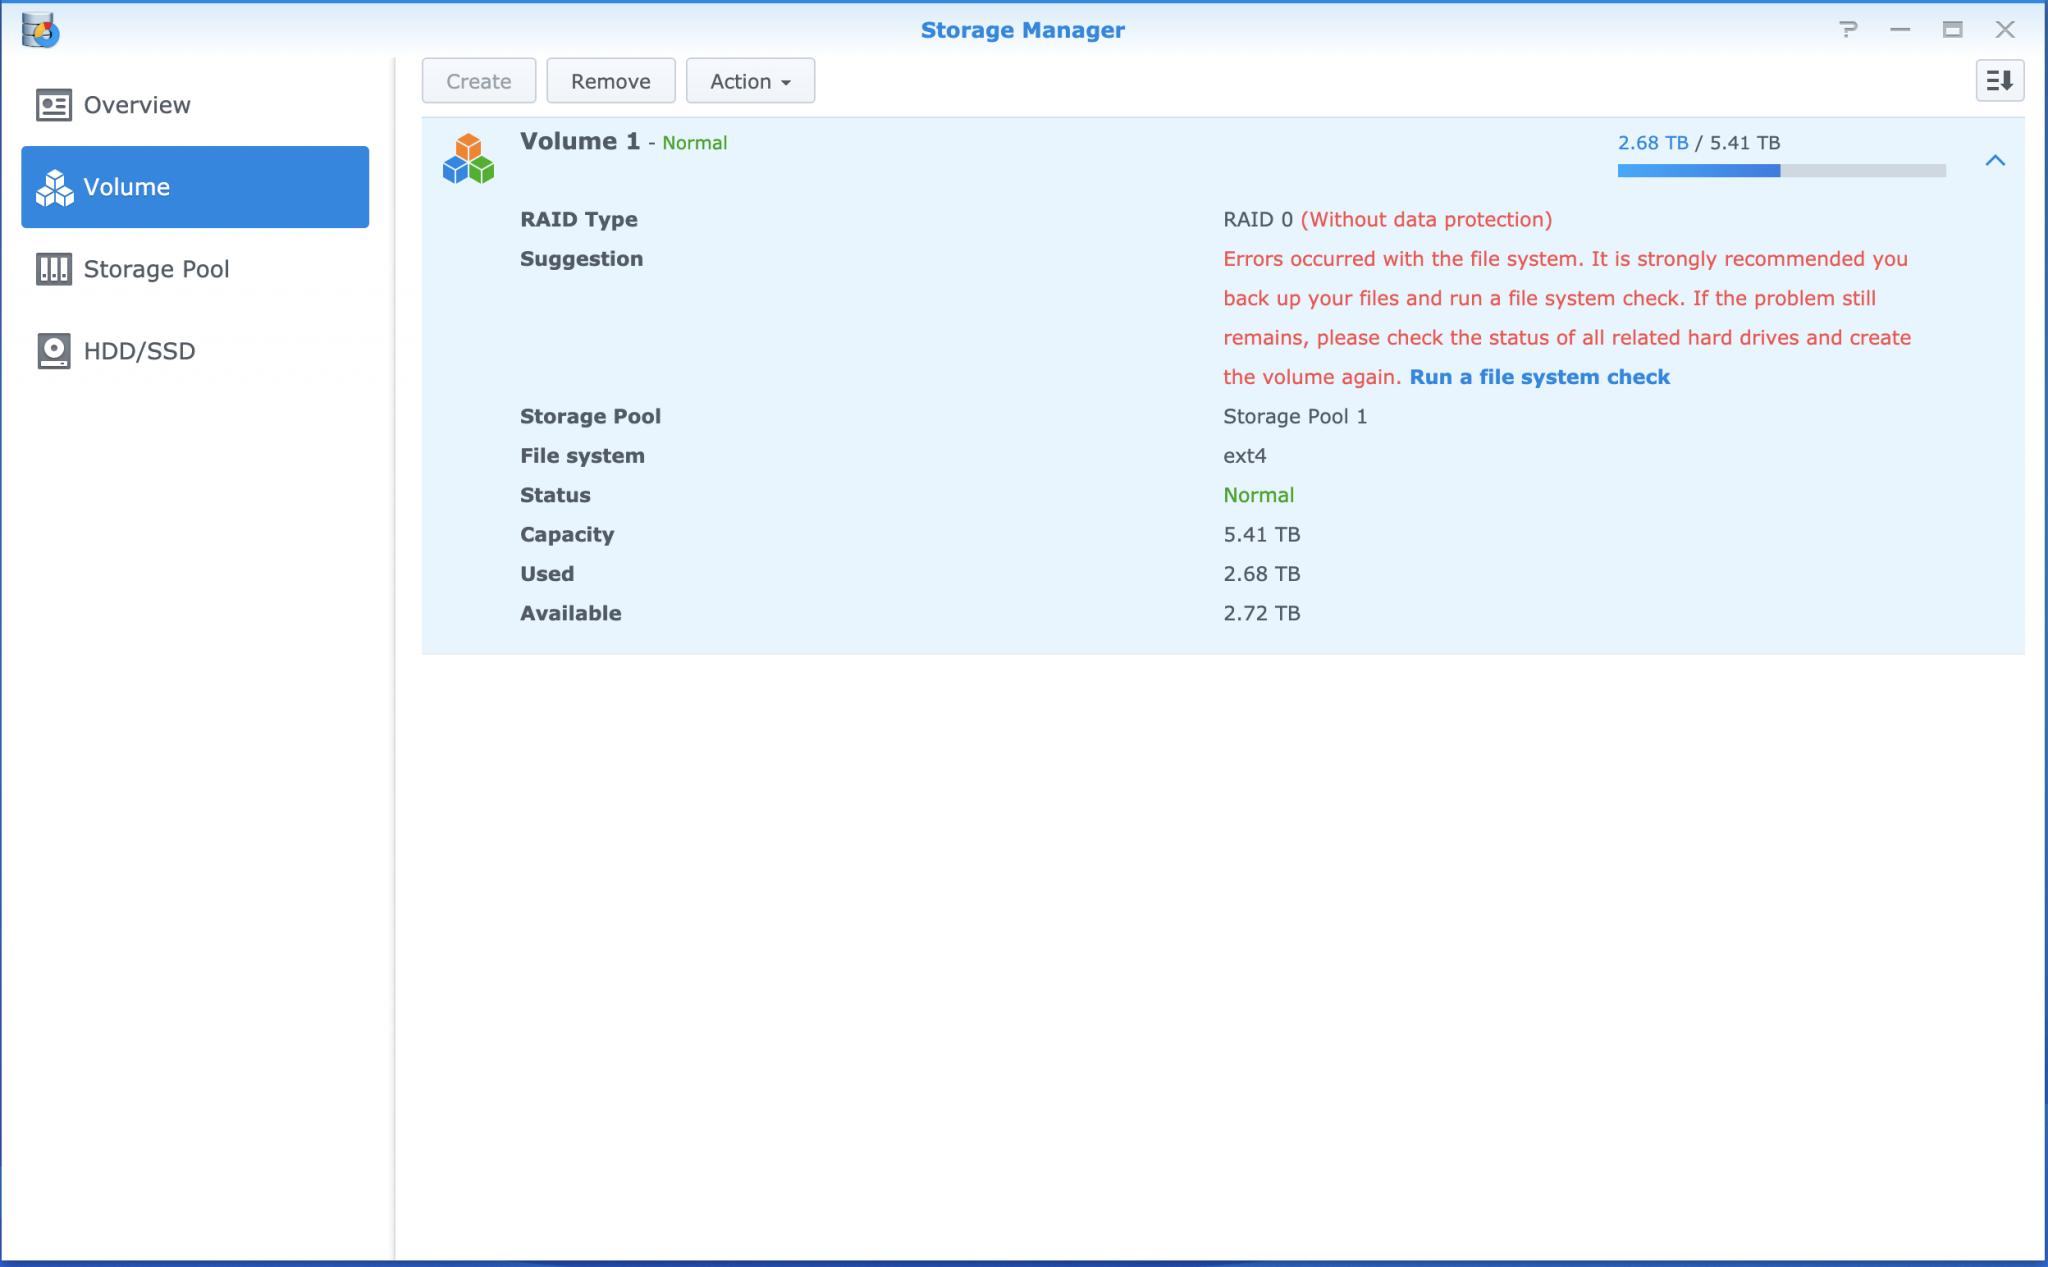
Task: Click the Create button
Action: [479, 81]
